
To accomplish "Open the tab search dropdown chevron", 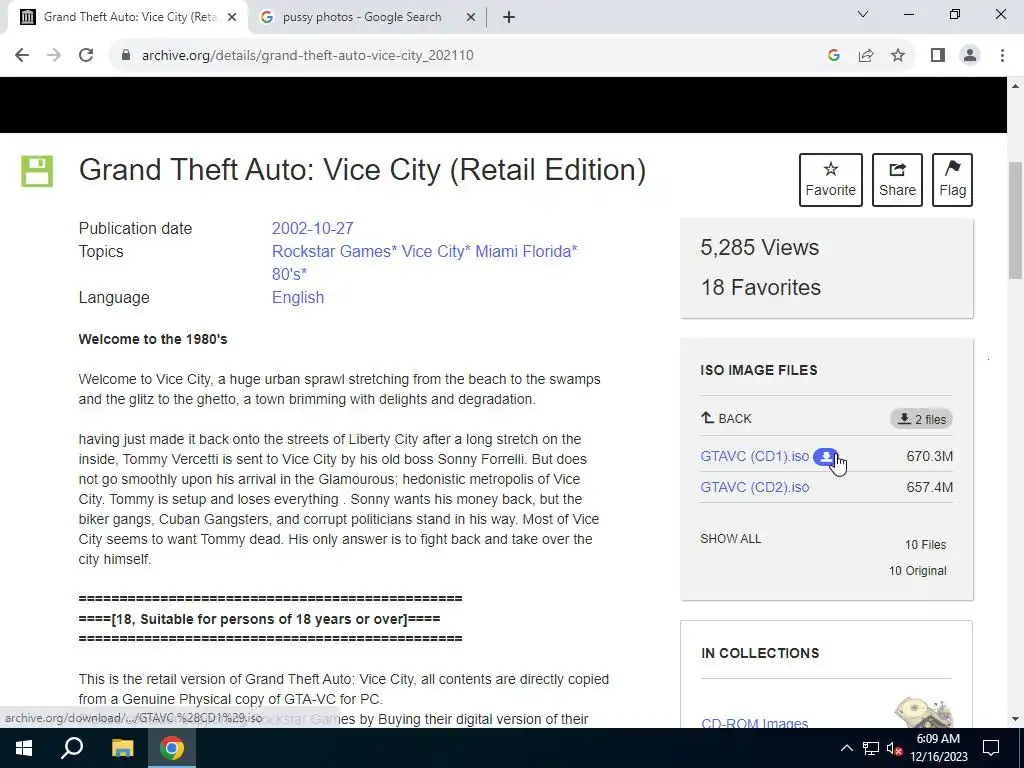I will 863,14.
